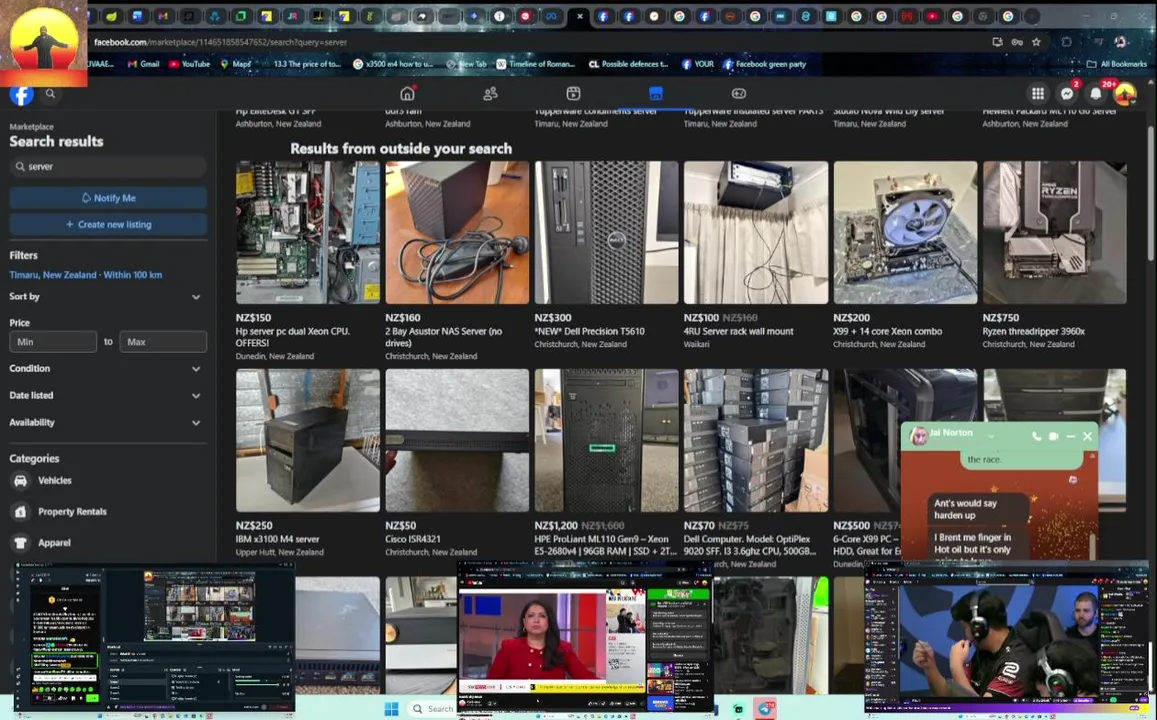Minimize the Jai Norton chat window

point(1071,437)
